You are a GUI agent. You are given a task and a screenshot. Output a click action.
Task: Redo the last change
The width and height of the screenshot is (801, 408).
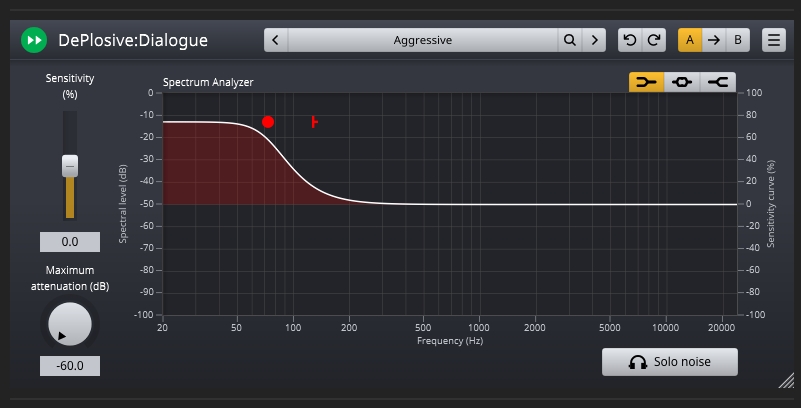(x=654, y=40)
